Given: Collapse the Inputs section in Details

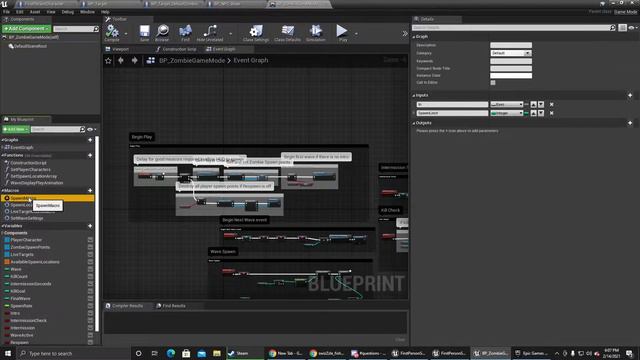Looking at the screenshot, I should [414, 95].
